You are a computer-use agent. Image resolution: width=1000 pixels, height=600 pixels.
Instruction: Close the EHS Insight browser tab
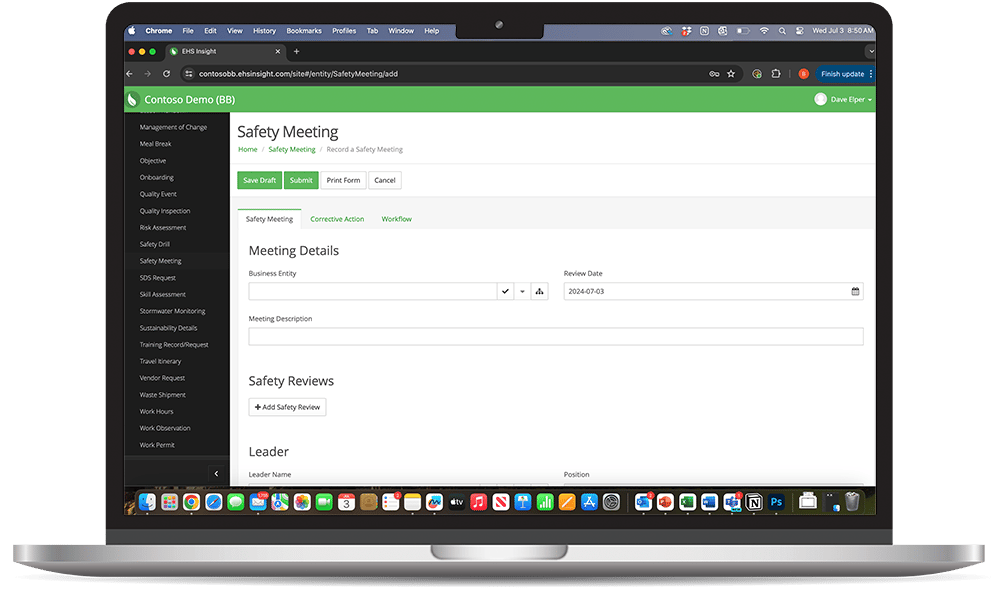pyautogui.click(x=277, y=52)
